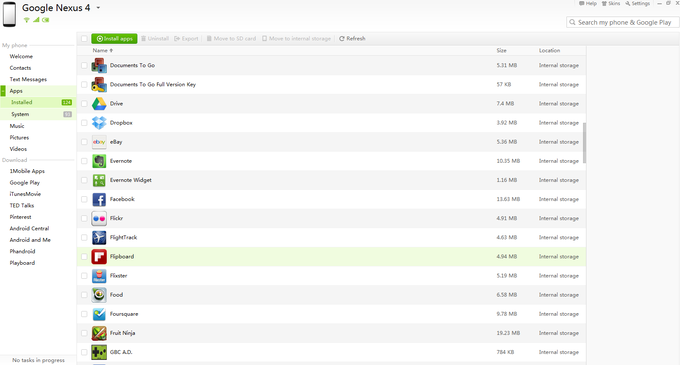680x365 pixels.
Task: Click the app list vertical scrollbar
Action: (584, 143)
